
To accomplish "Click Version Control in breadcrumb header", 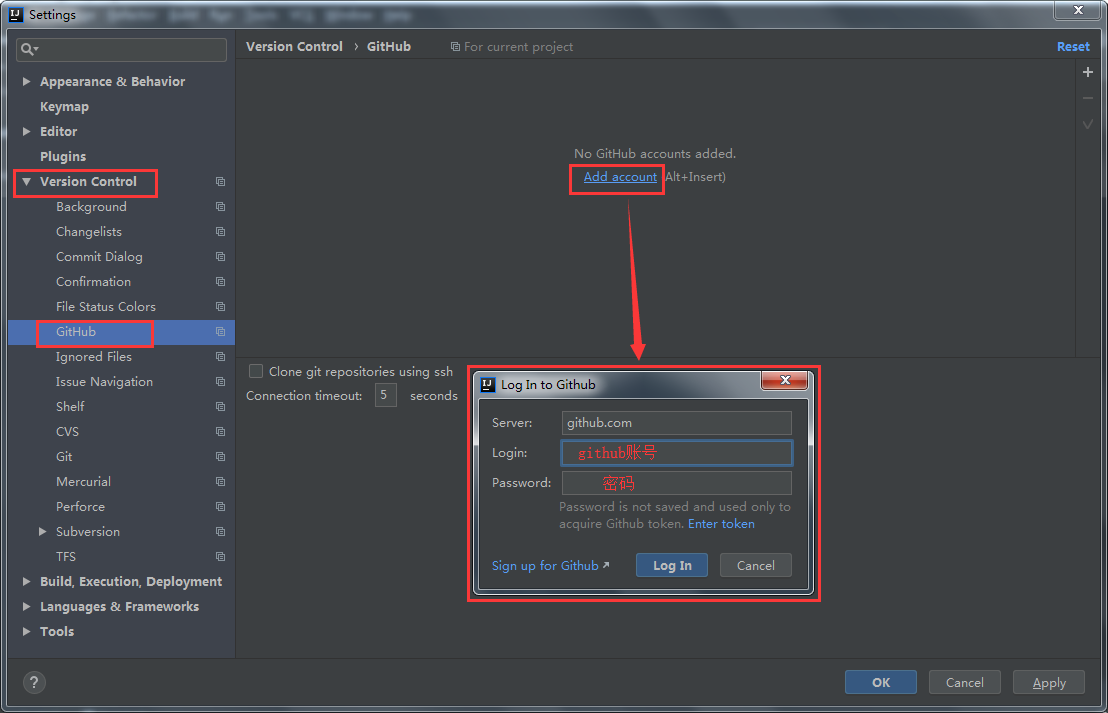I will point(294,47).
